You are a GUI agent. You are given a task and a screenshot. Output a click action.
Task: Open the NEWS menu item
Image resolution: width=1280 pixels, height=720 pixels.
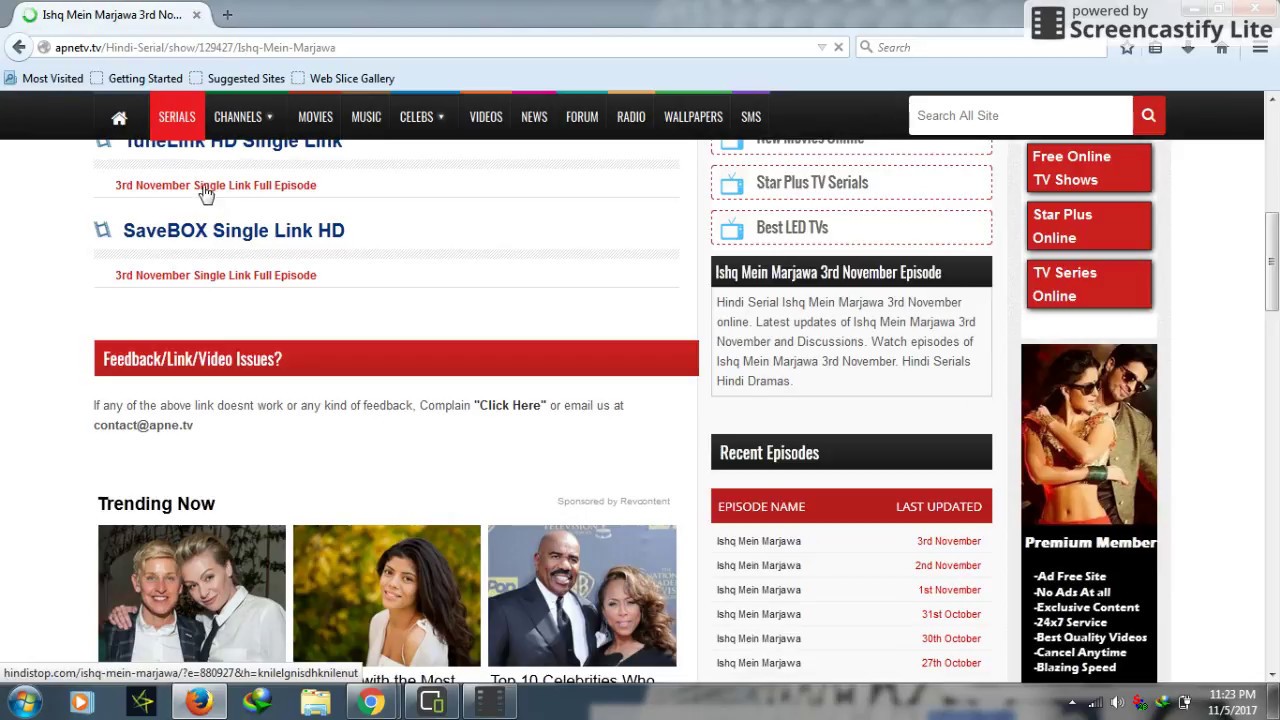[534, 117]
